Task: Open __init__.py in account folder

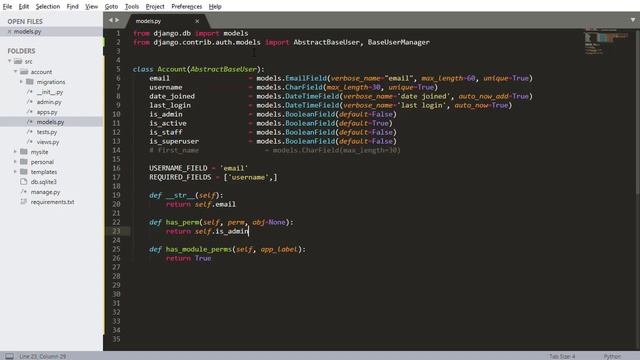Action: point(50,92)
